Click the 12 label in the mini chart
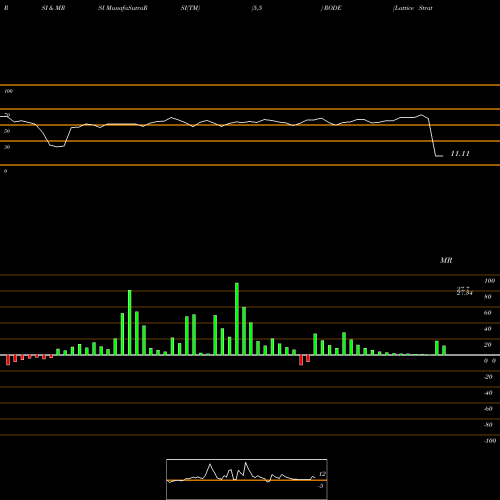Image resolution: width=500 pixels, height=500 pixels. click(322, 474)
